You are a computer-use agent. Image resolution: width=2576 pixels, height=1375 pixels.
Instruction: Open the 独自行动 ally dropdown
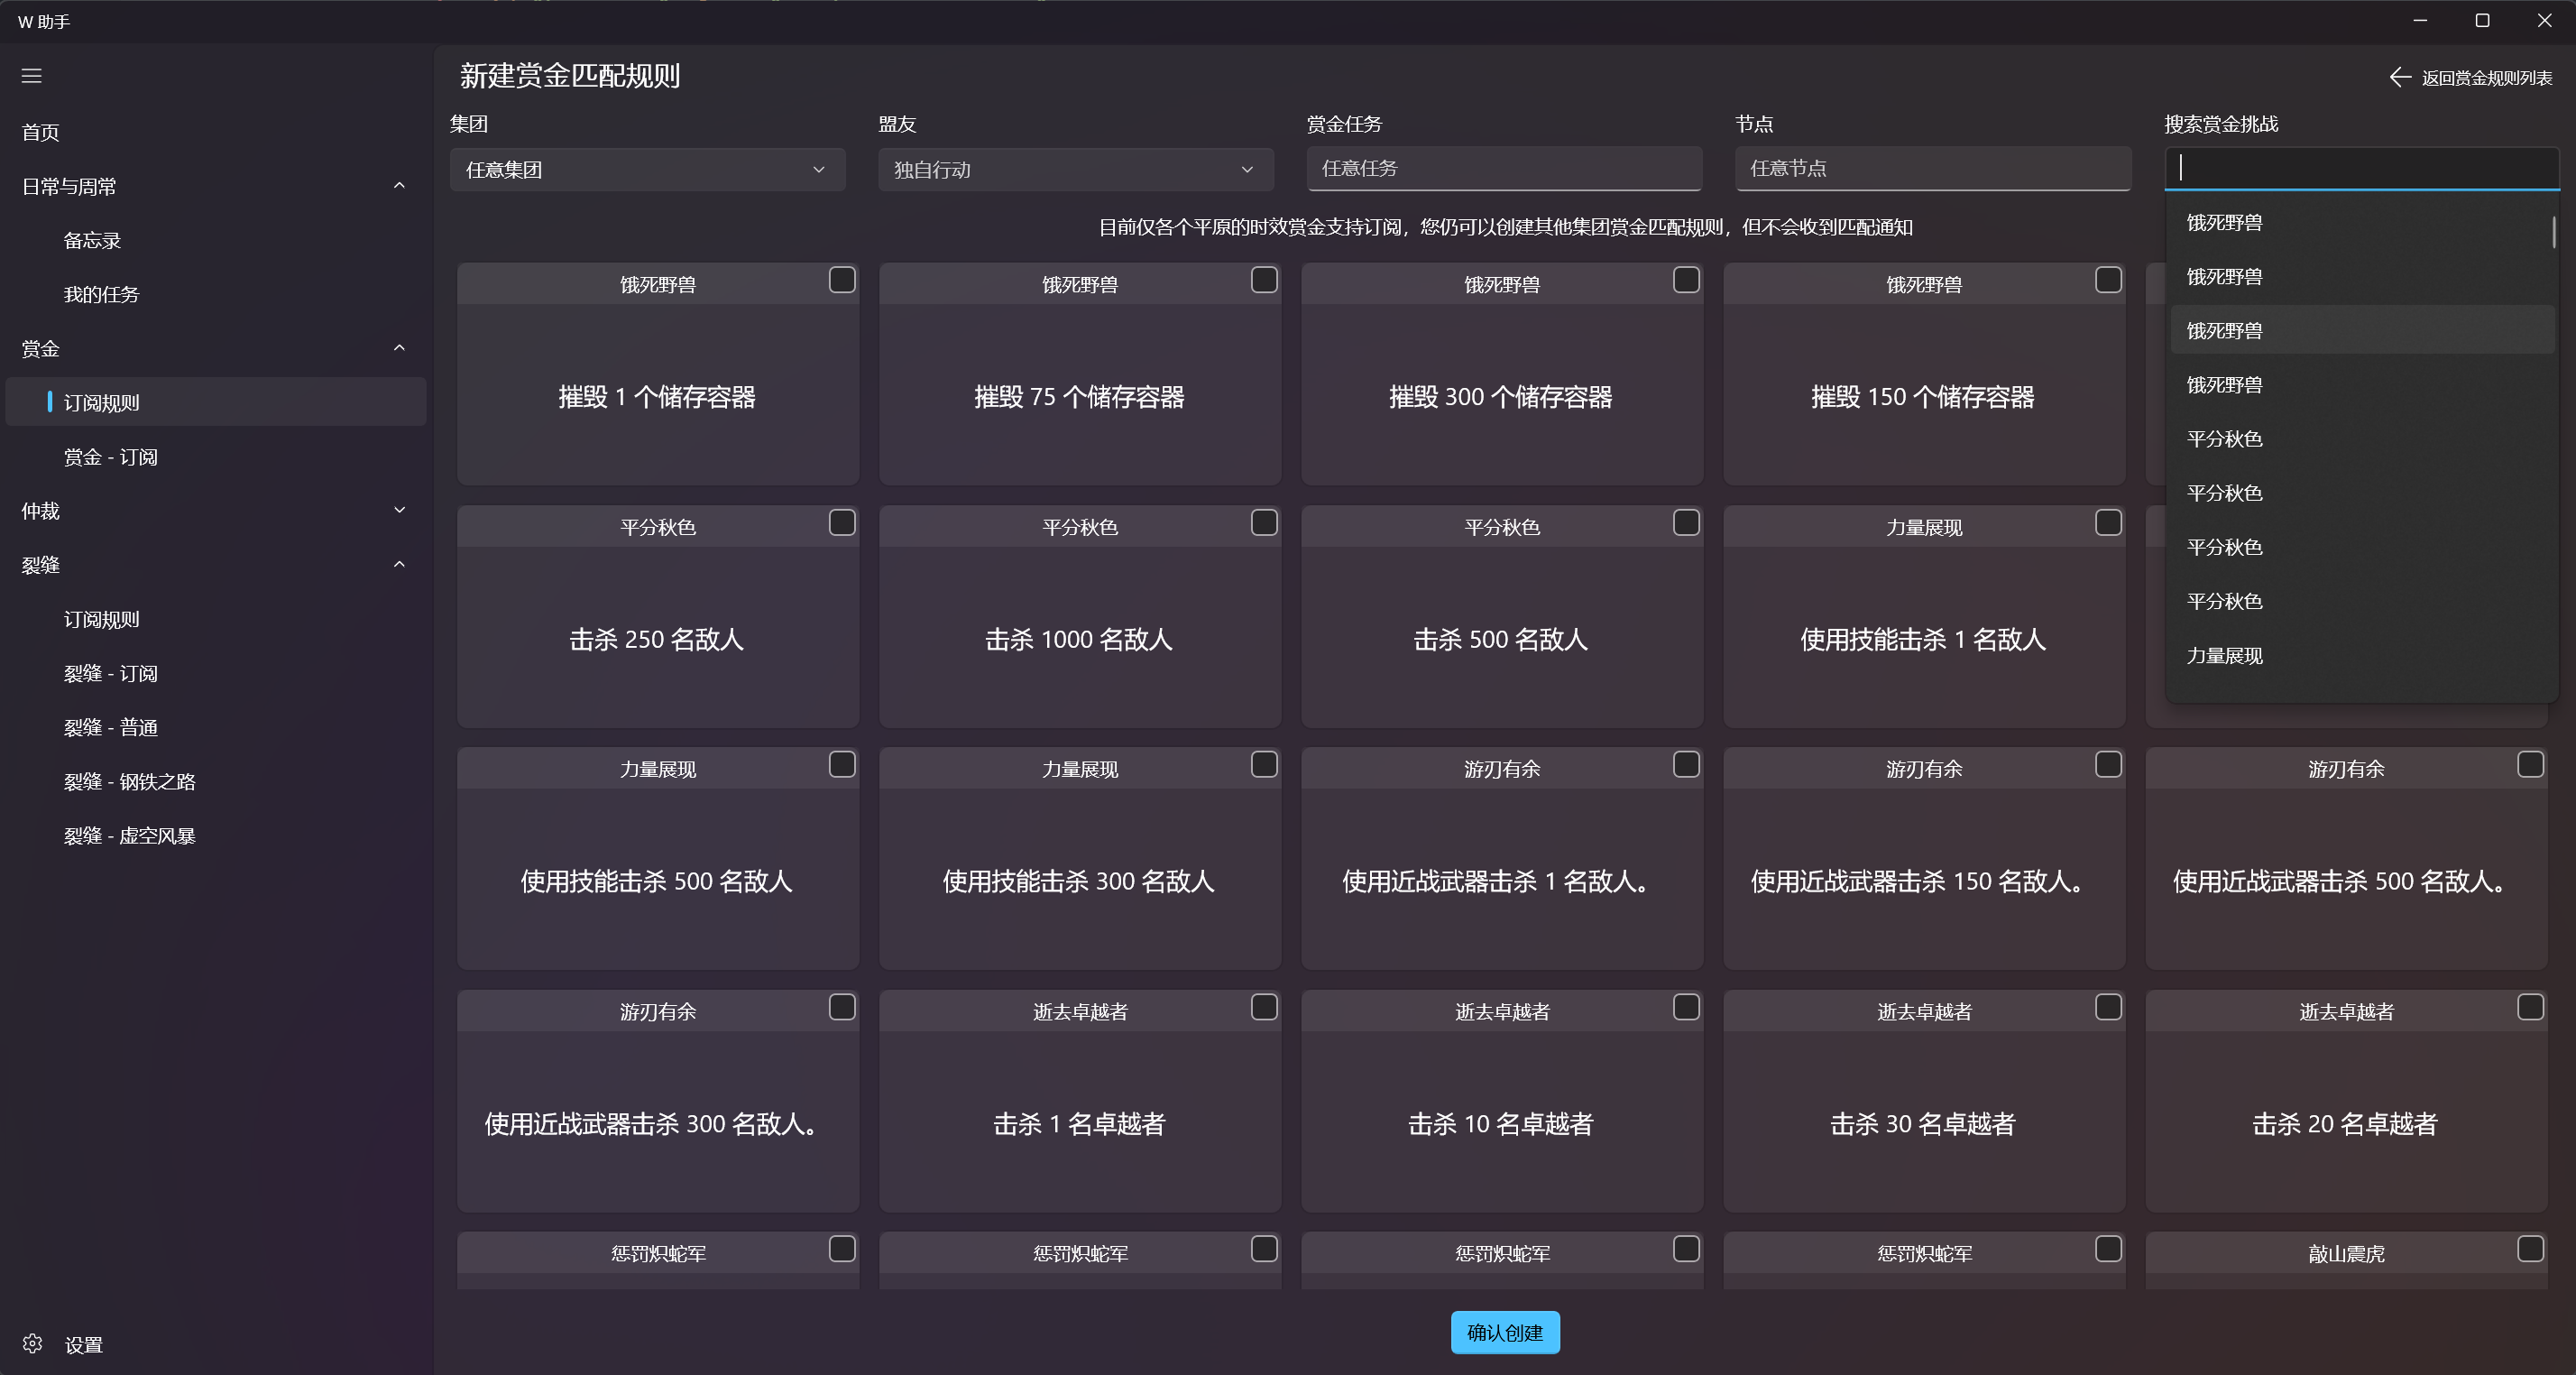click(1075, 169)
